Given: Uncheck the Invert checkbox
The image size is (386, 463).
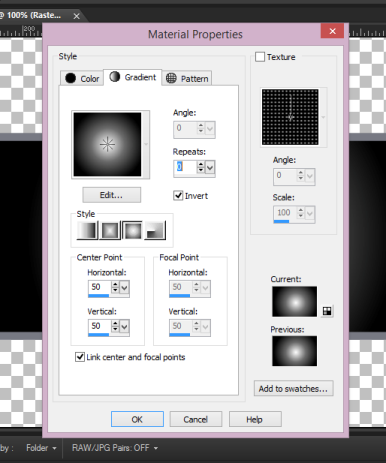Looking at the screenshot, I should [x=178, y=195].
